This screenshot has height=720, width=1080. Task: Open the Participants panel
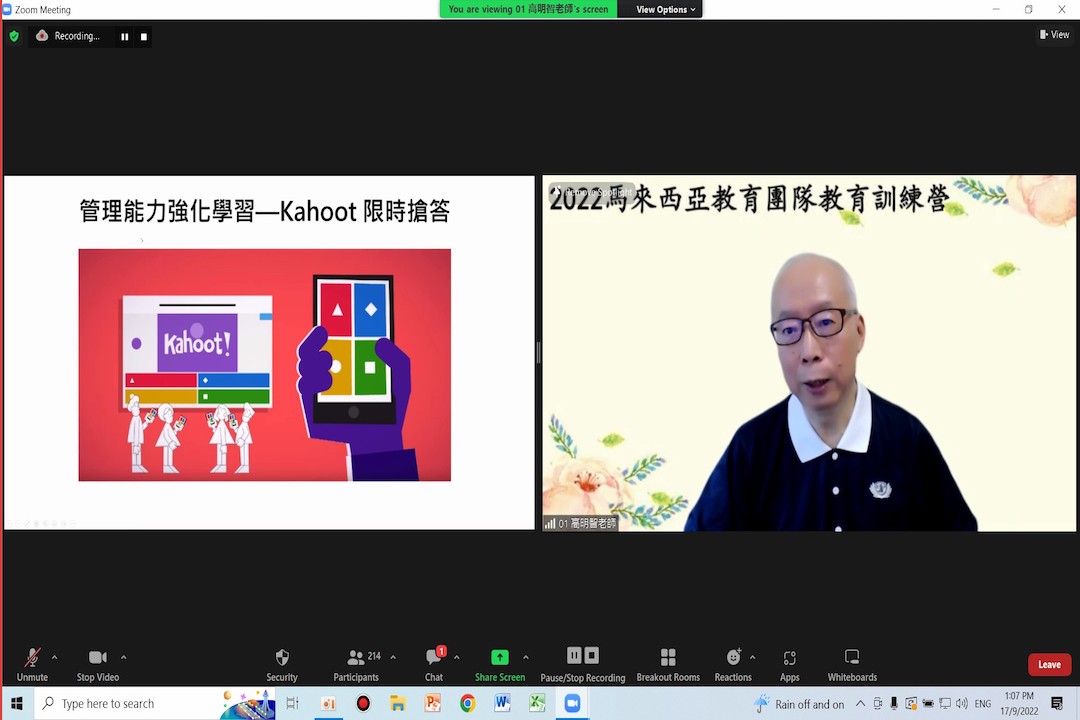(356, 664)
